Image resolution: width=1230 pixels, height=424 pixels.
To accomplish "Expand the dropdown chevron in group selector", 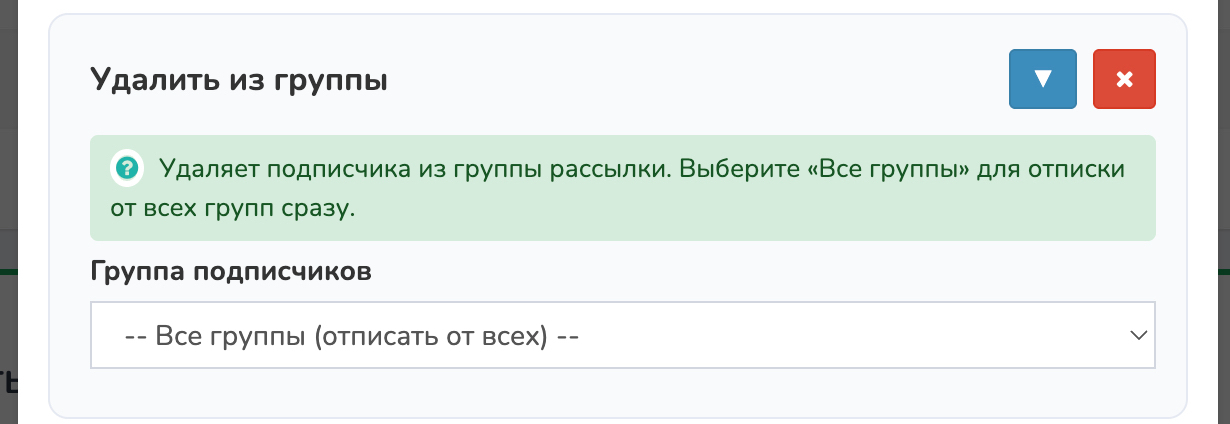I will [x=1137, y=336].
